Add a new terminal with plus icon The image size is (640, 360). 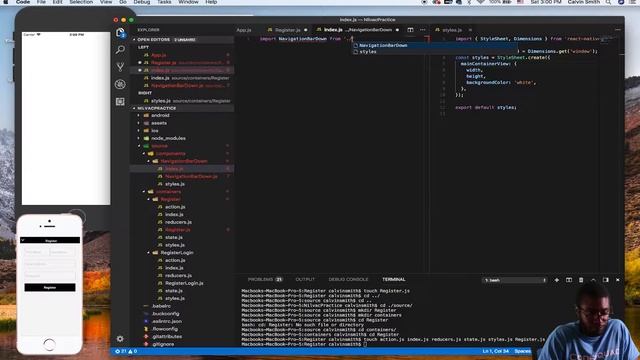click(556, 280)
